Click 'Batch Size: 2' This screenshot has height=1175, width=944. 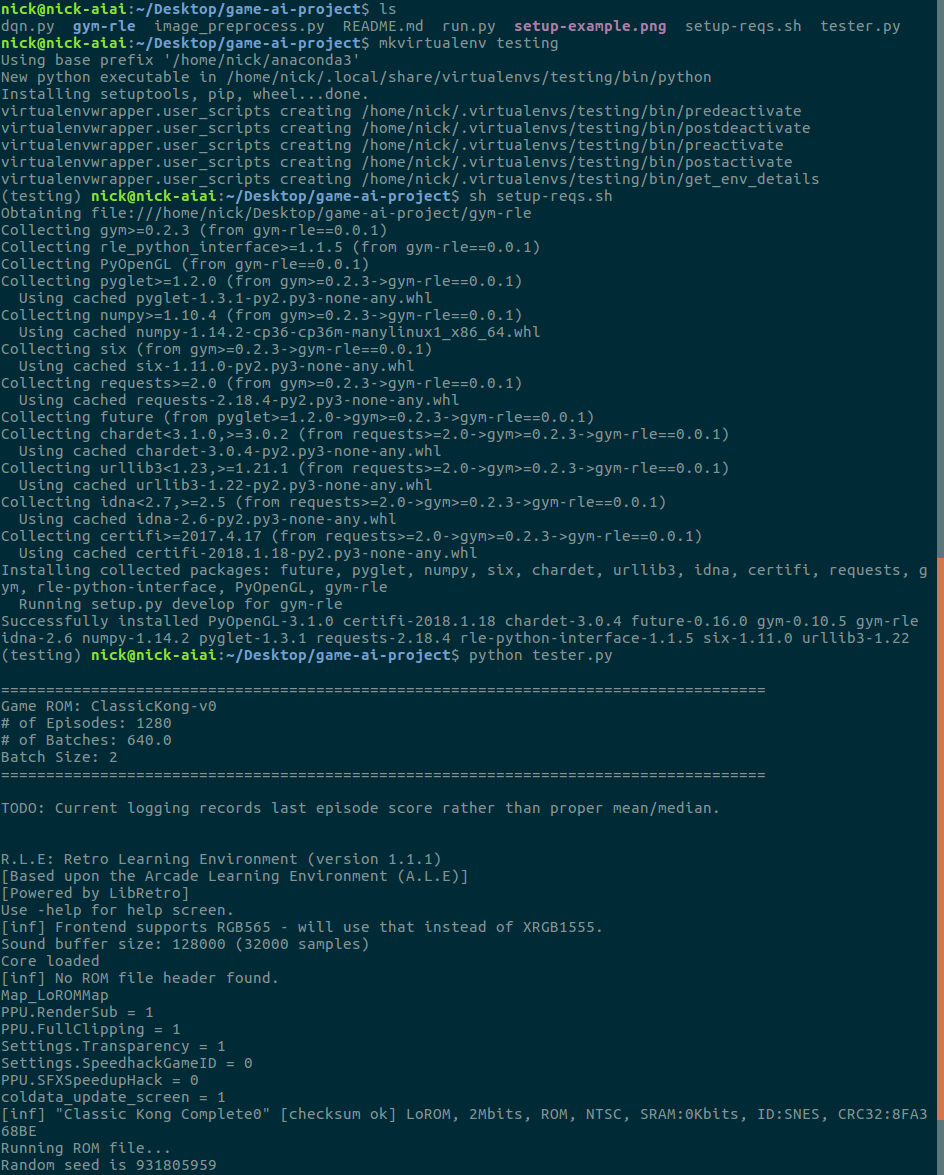59,758
